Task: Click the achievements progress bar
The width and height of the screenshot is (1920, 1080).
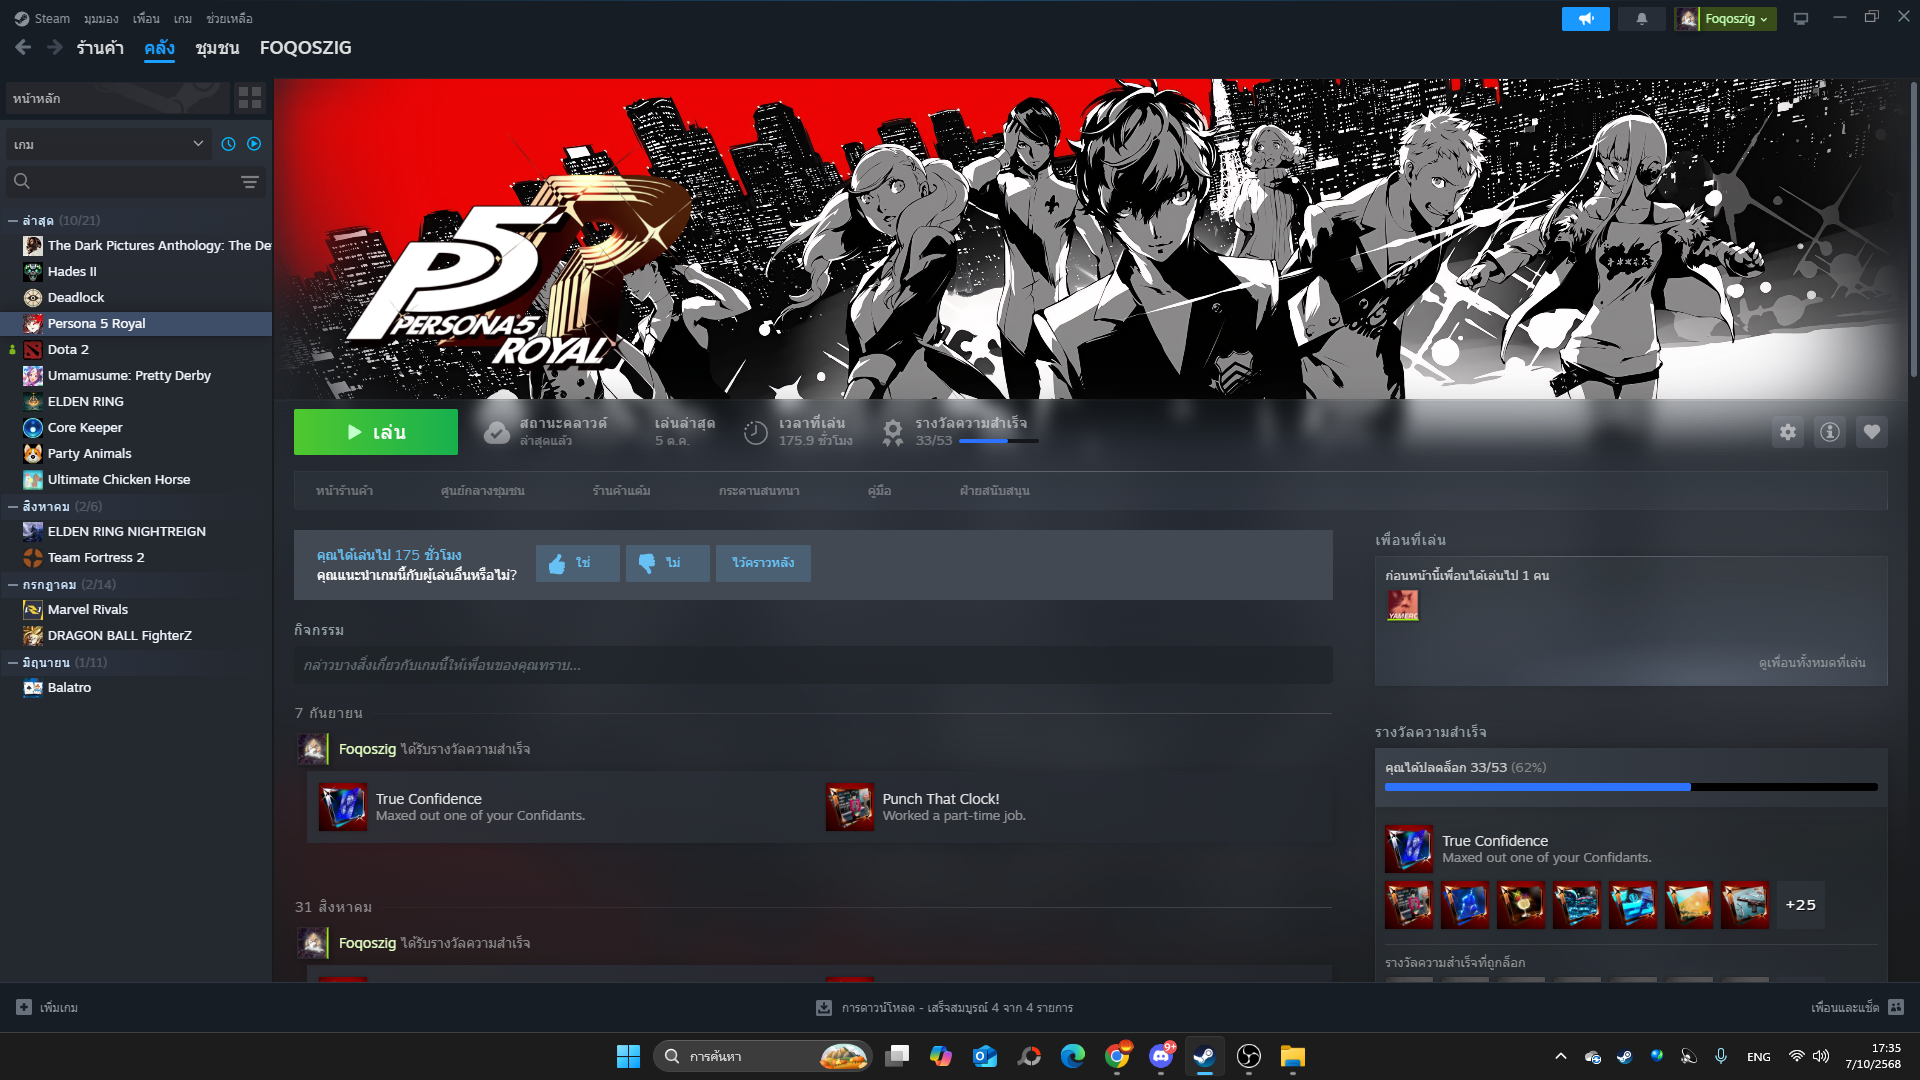Action: tap(1630, 787)
